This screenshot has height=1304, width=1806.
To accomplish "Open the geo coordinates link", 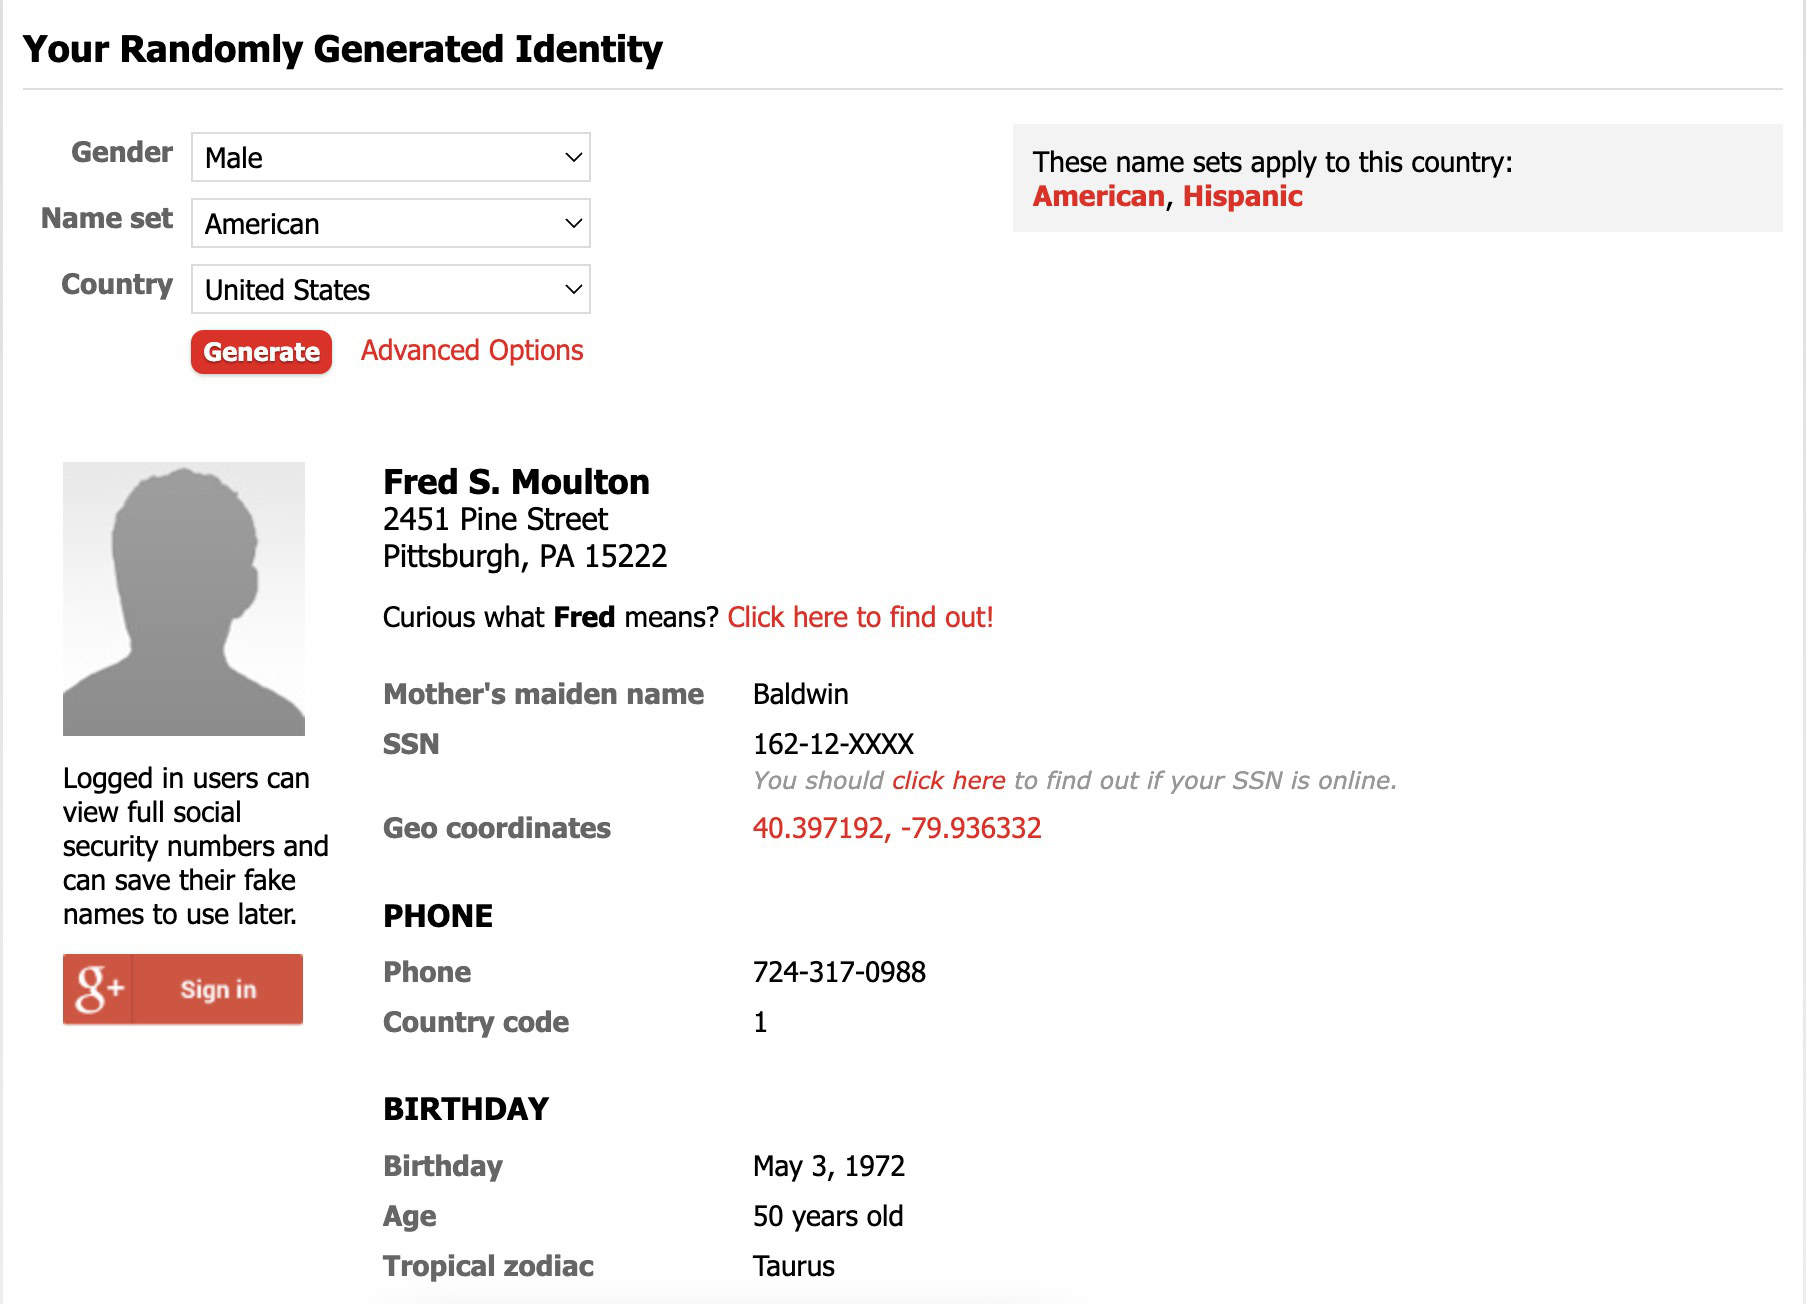I will [897, 828].
